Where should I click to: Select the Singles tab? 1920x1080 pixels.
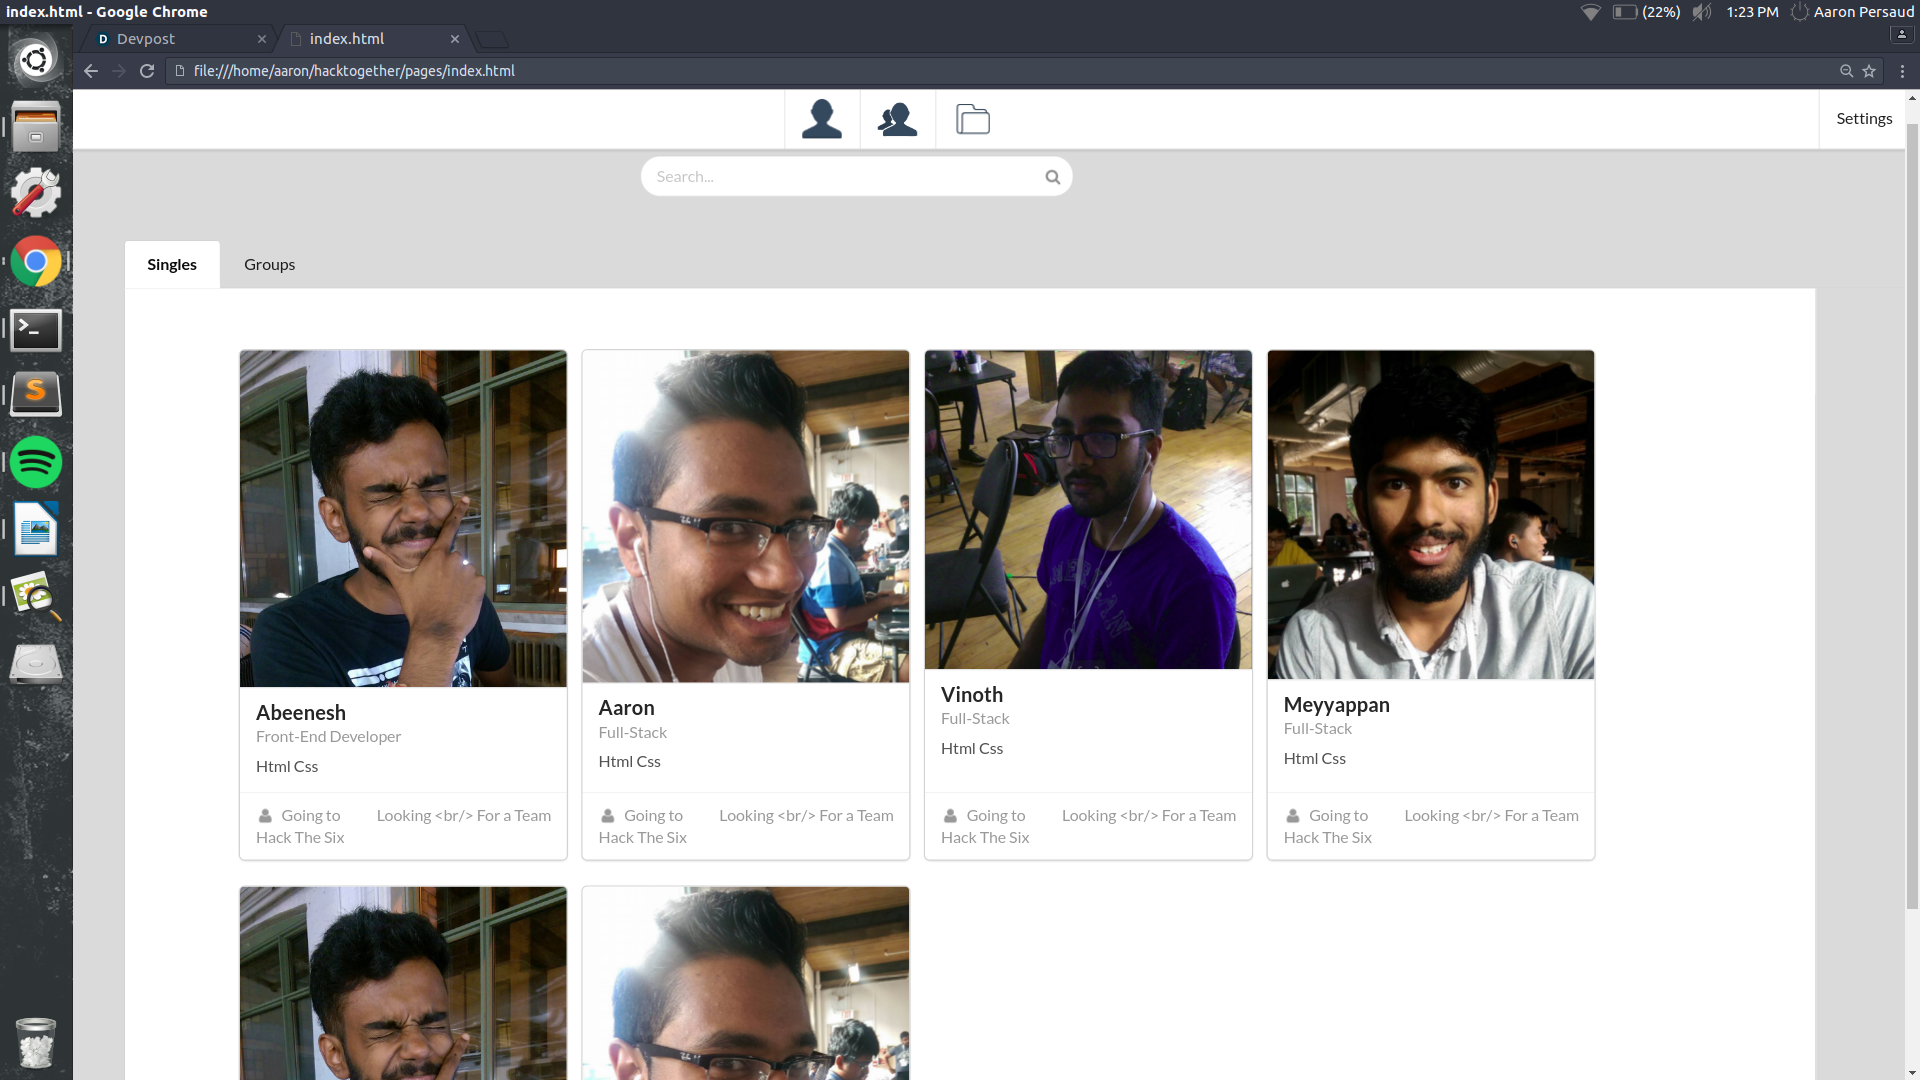[x=172, y=265]
